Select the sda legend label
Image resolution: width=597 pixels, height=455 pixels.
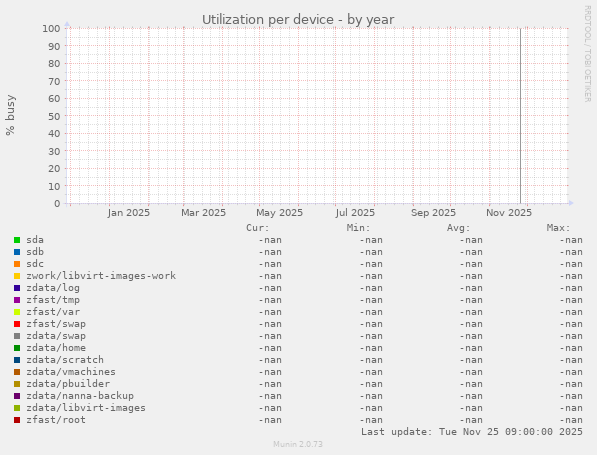(x=35, y=240)
